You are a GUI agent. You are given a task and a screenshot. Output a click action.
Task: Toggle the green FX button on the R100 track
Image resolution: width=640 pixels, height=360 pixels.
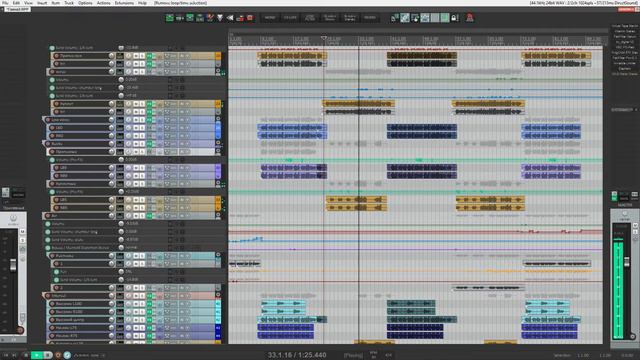pyautogui.click(x=149, y=312)
